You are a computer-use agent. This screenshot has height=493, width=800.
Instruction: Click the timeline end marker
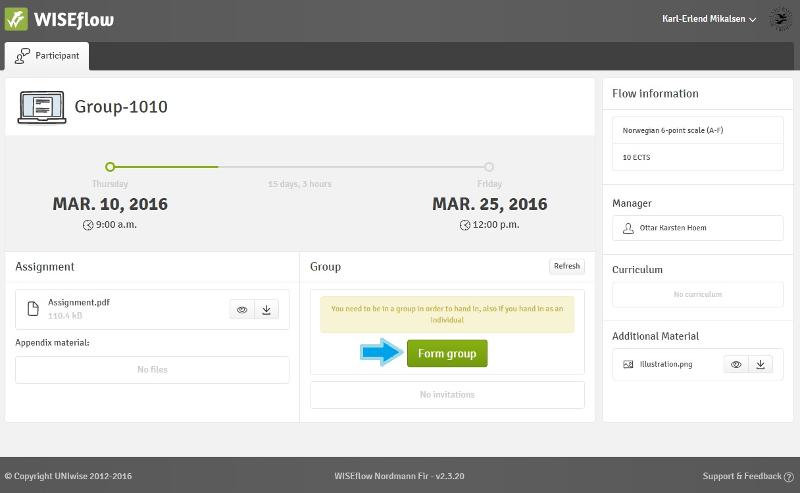tap(489, 167)
